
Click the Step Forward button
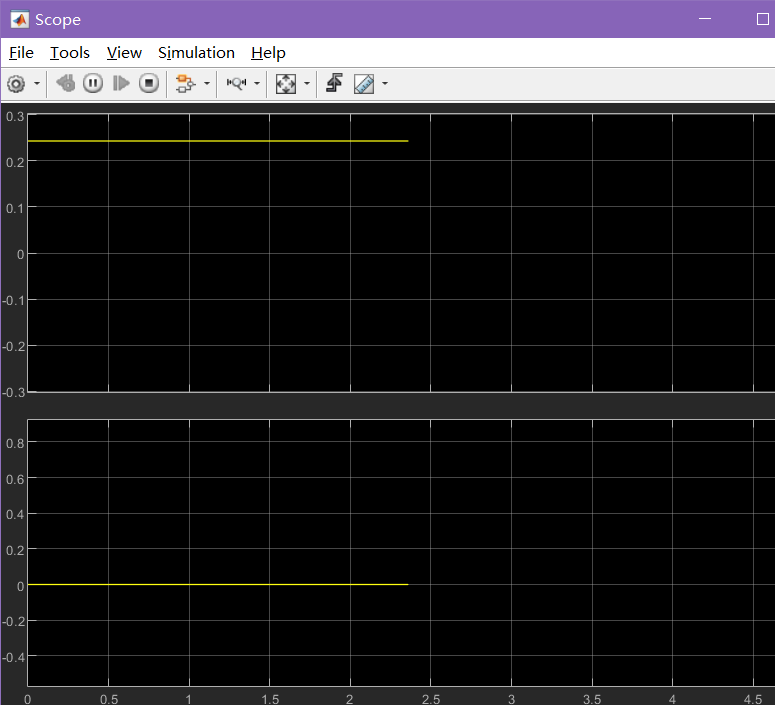(x=121, y=83)
